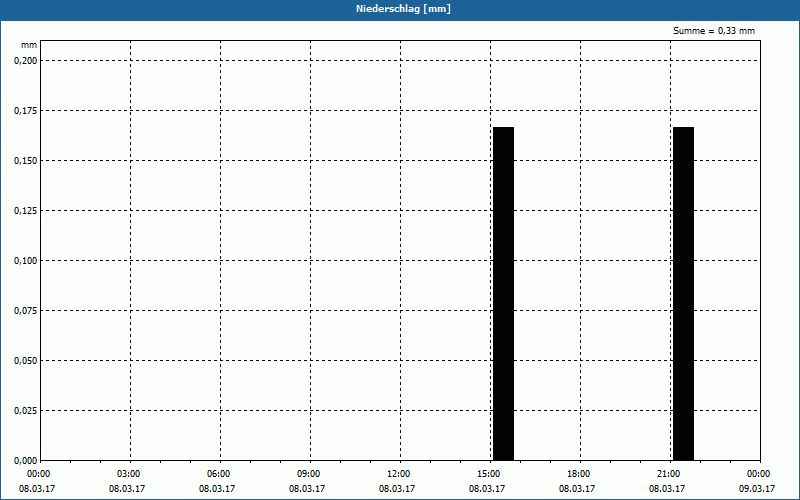Click the 18:00 time axis label
This screenshot has width=800, height=500.
(x=579, y=474)
